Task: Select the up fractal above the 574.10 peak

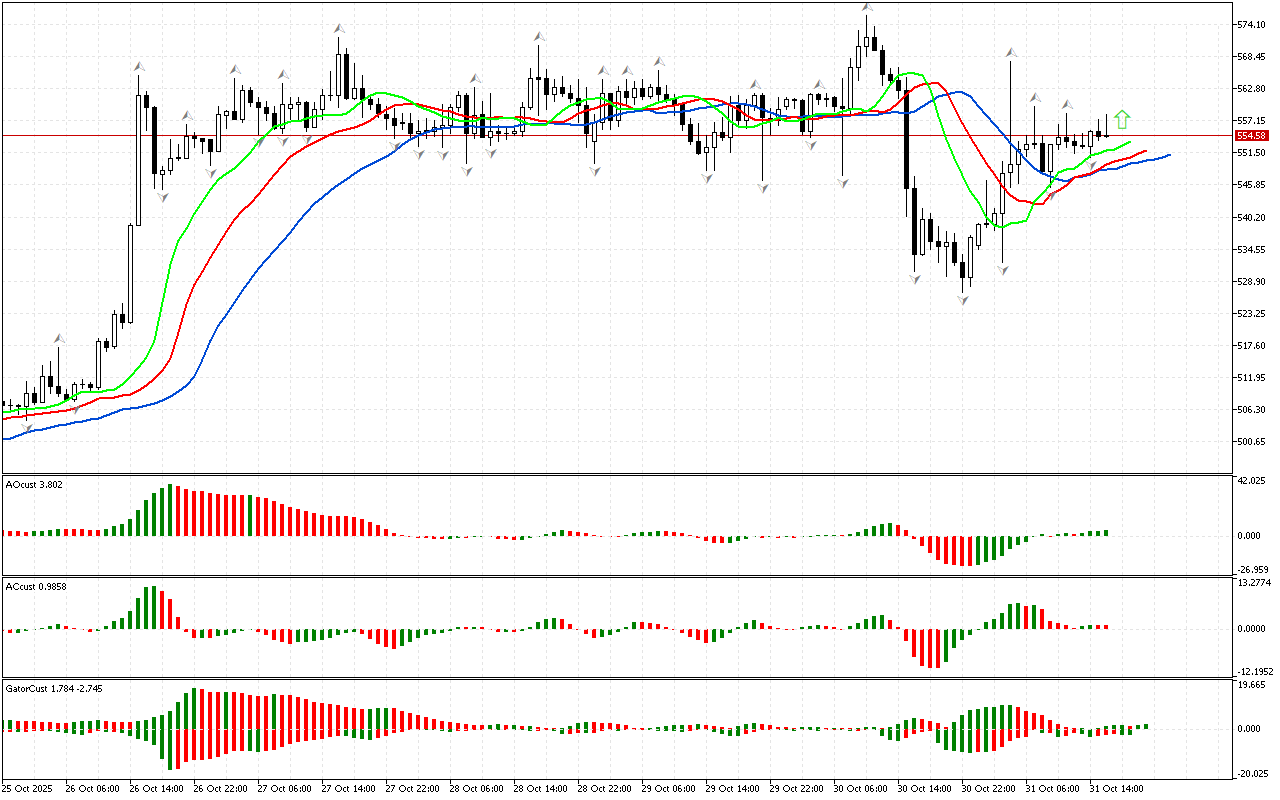Action: tap(867, 8)
